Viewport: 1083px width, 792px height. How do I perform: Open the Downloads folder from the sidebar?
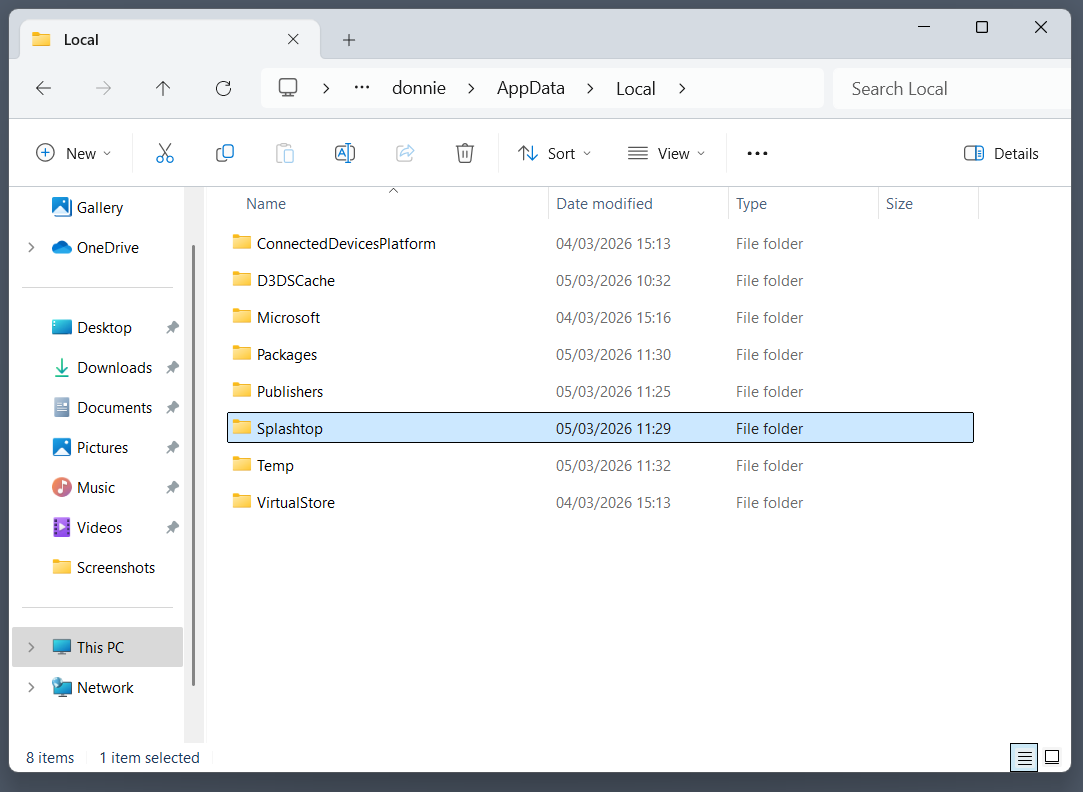tap(113, 367)
